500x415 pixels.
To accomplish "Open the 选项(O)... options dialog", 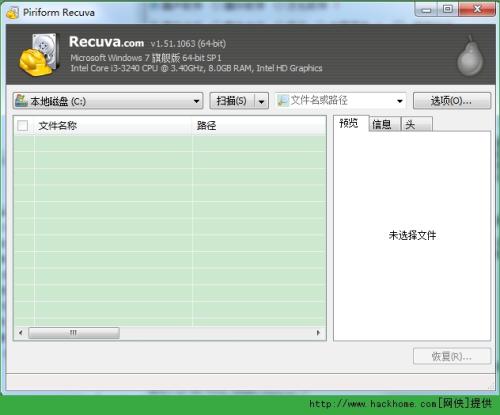I will pos(452,101).
